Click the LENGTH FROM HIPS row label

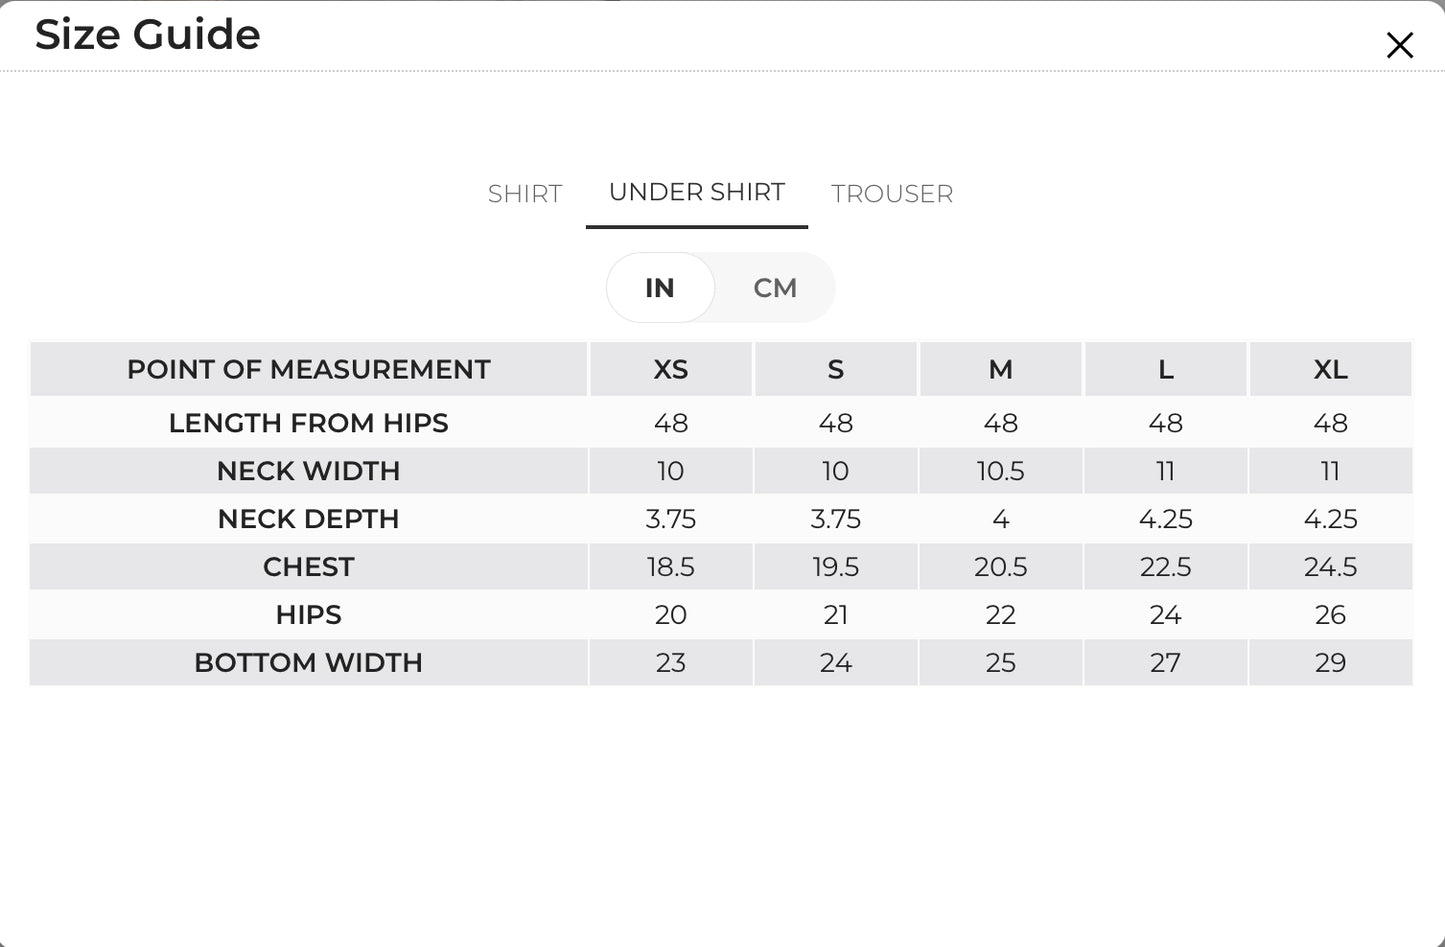coord(309,423)
